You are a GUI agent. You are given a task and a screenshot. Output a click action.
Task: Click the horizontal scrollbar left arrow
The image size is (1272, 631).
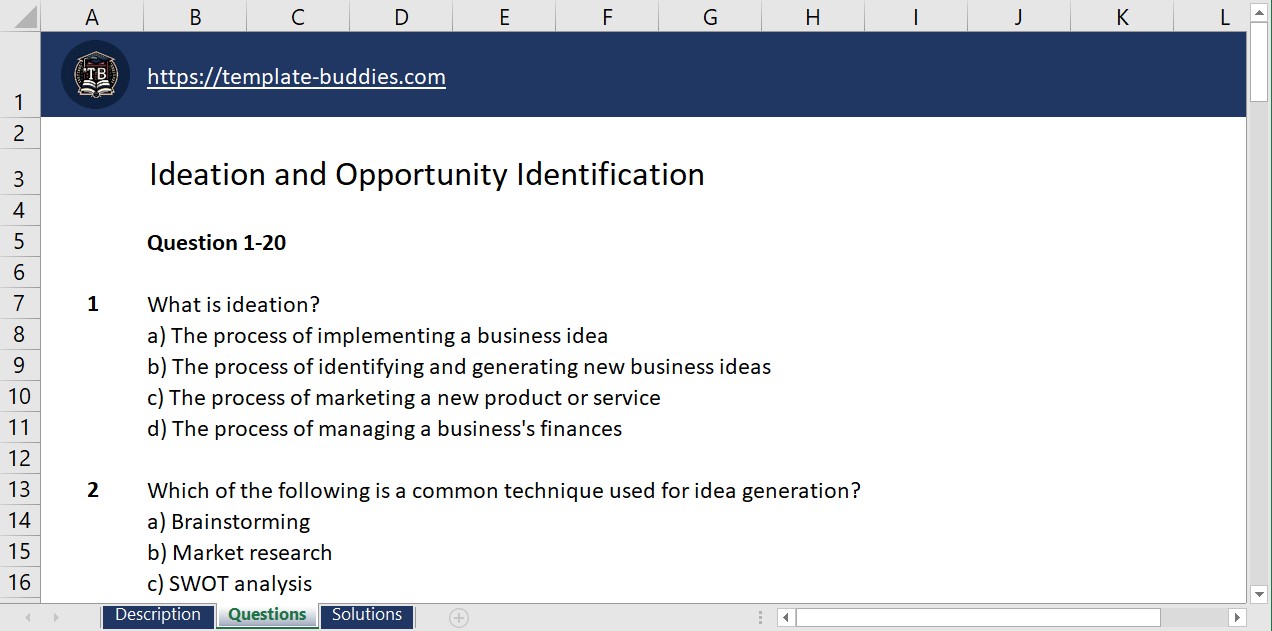click(784, 617)
